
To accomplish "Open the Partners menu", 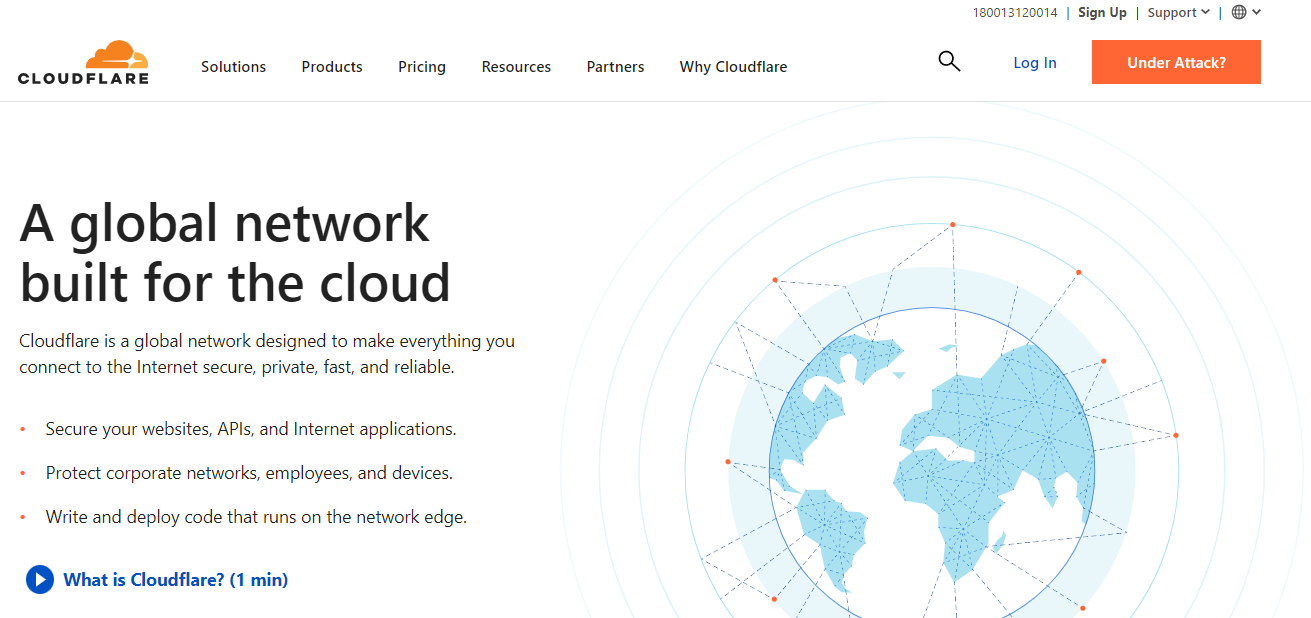I will tap(615, 67).
